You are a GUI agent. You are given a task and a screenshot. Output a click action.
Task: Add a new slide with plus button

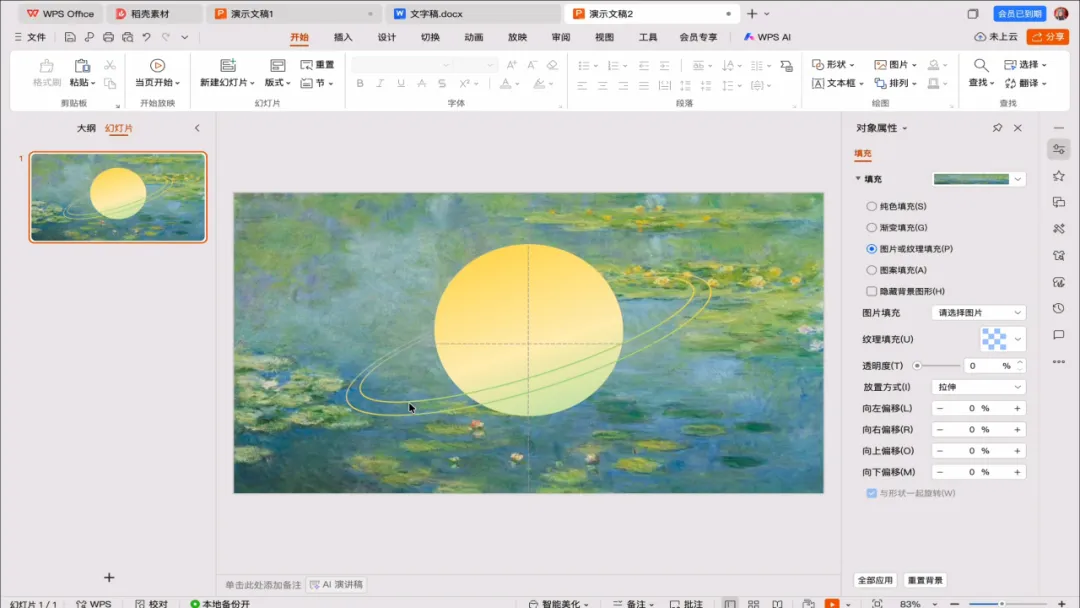coord(109,577)
